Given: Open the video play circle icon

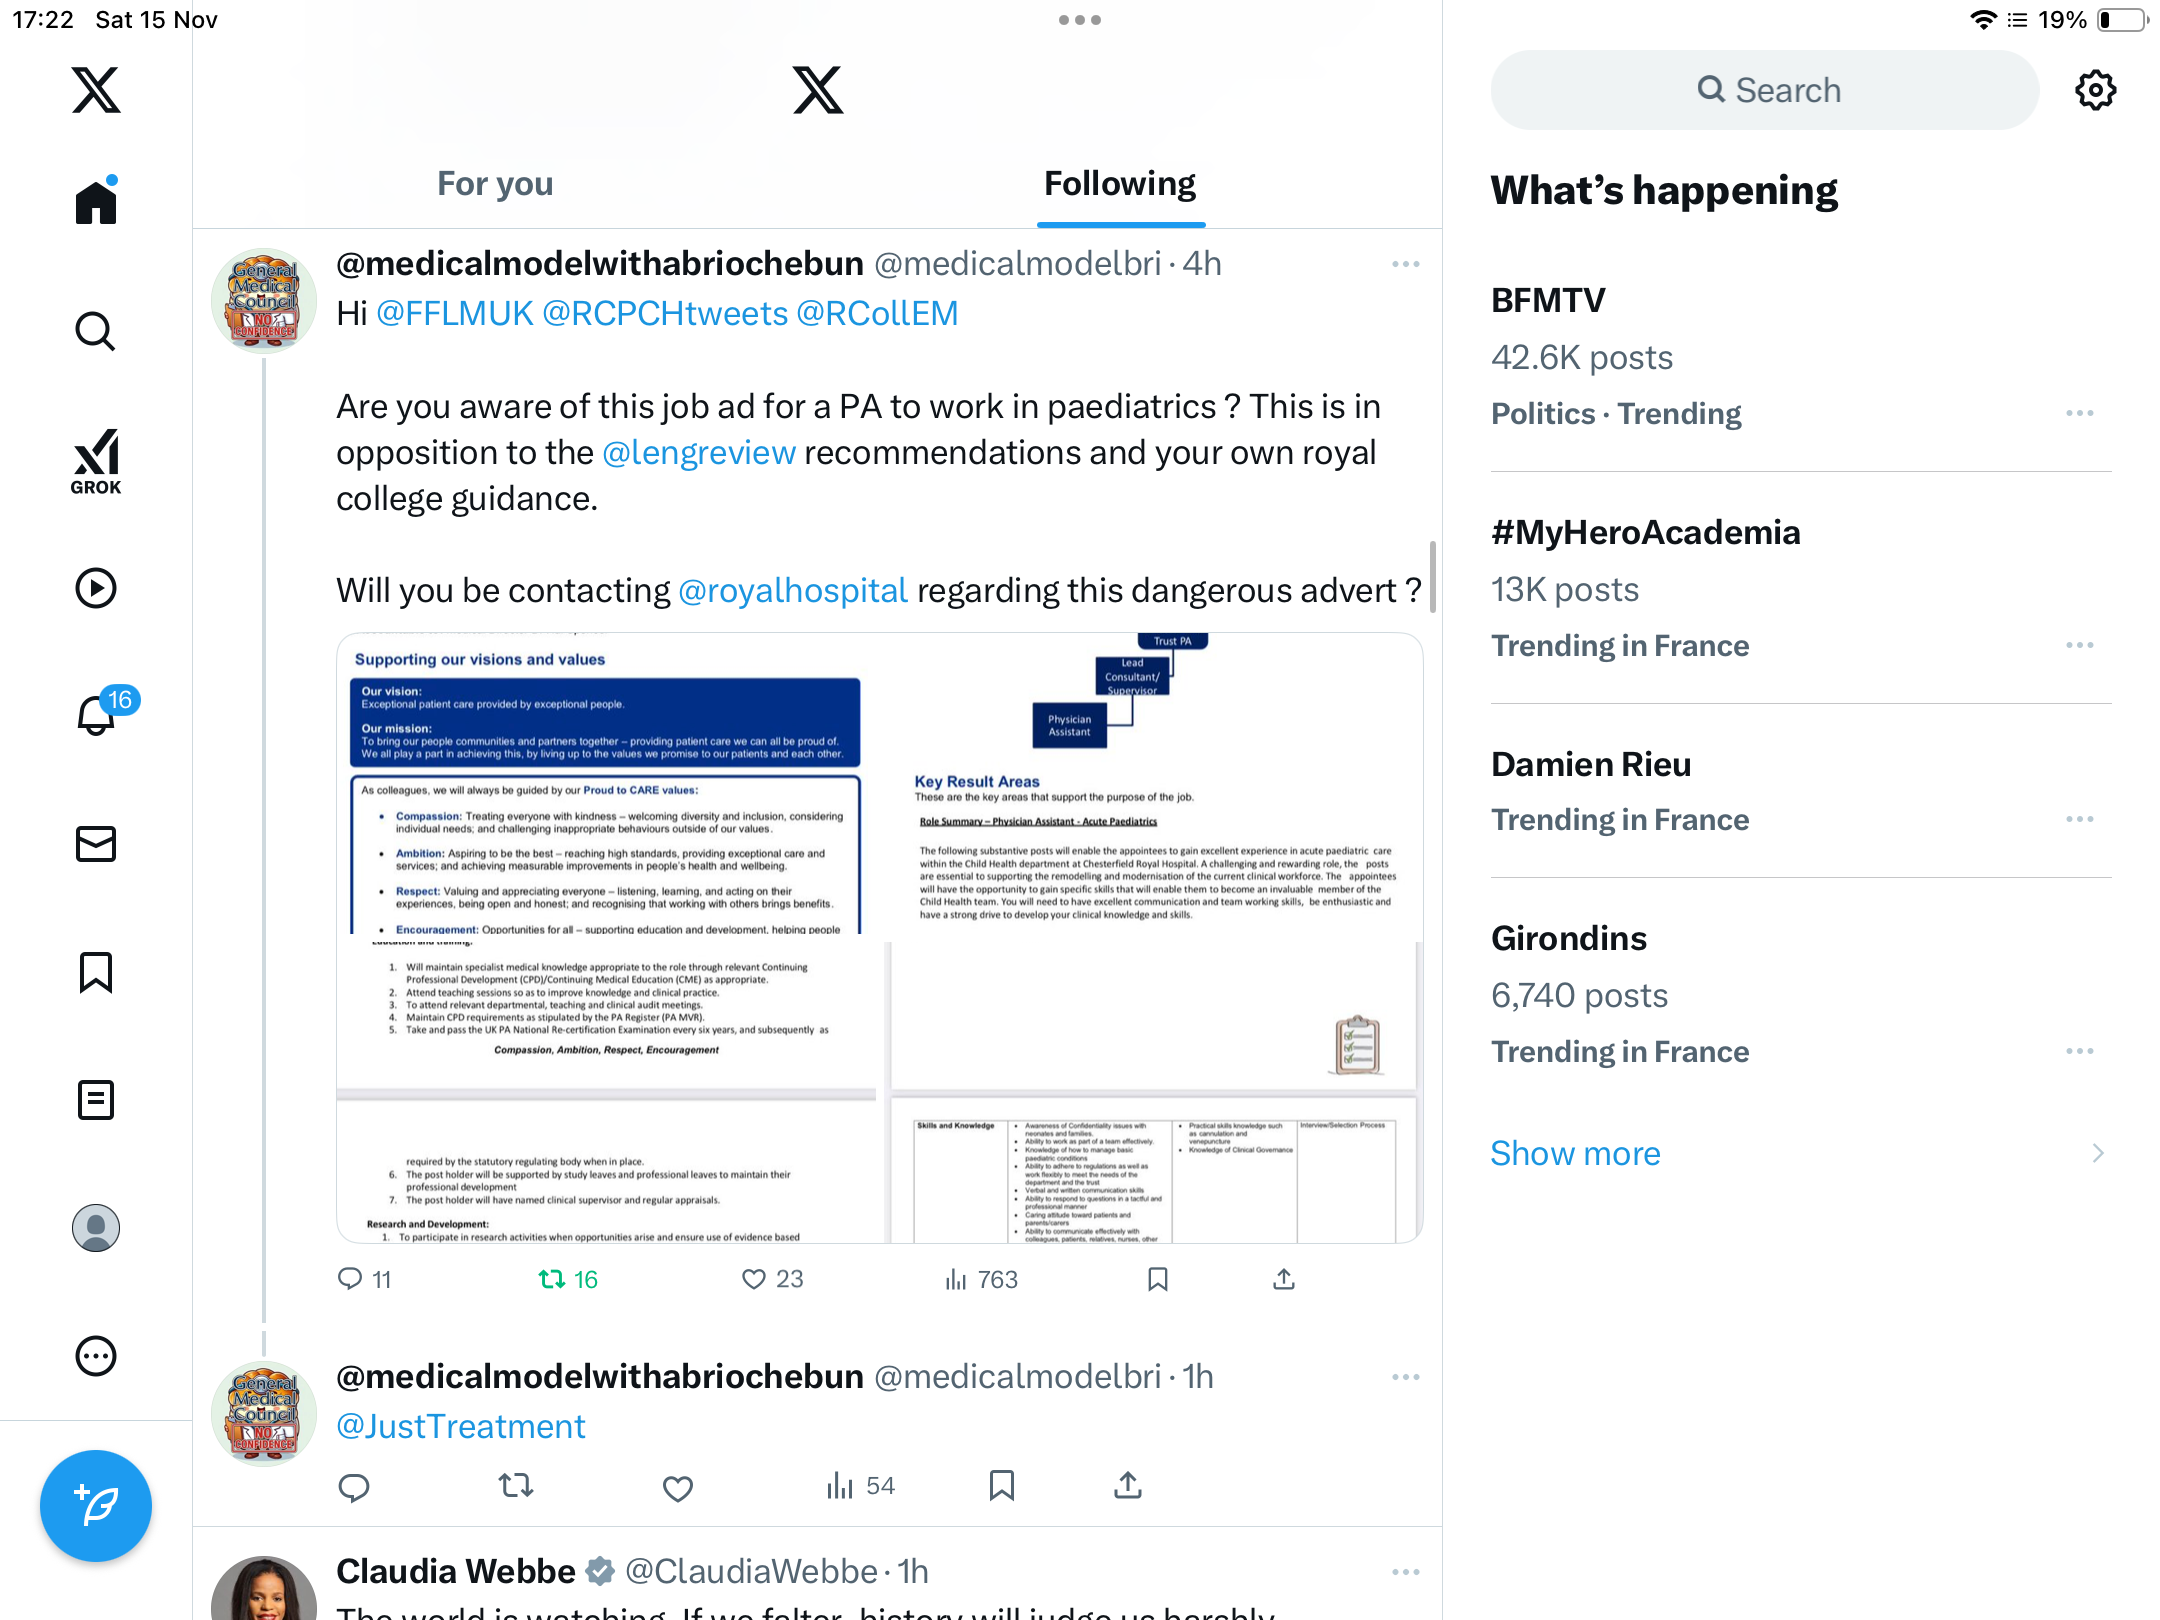Looking at the screenshot, I should click(x=96, y=588).
